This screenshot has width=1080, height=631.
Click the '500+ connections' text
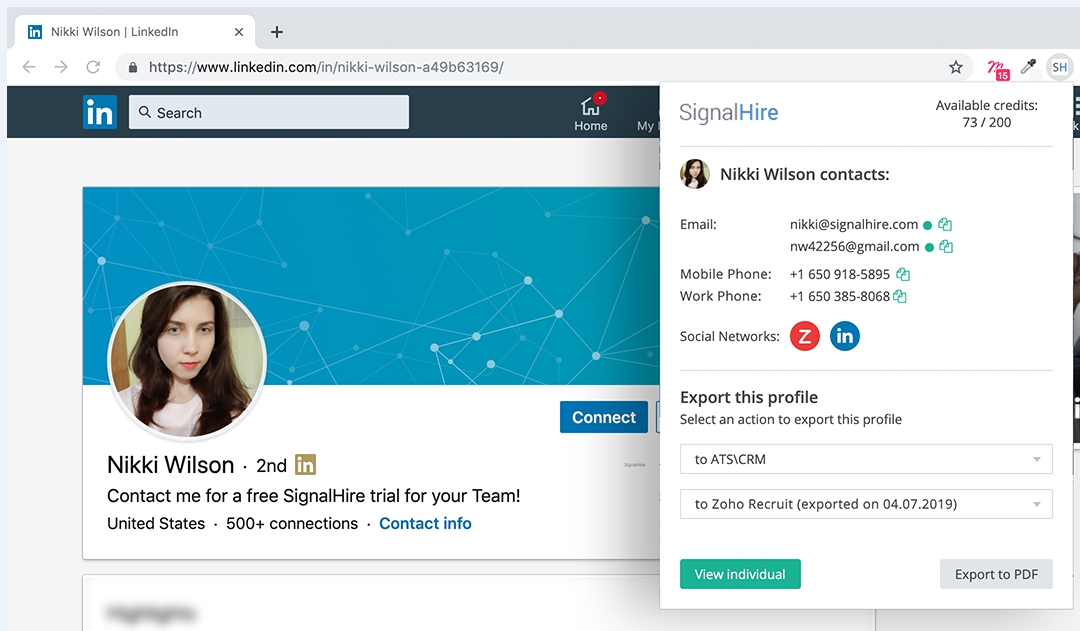click(292, 524)
